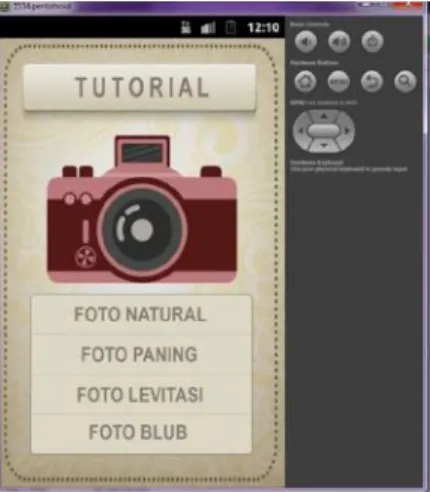The width and height of the screenshot is (430, 492).
Task: Tap the FOTO NATURAL menu button
Action: pos(141,314)
